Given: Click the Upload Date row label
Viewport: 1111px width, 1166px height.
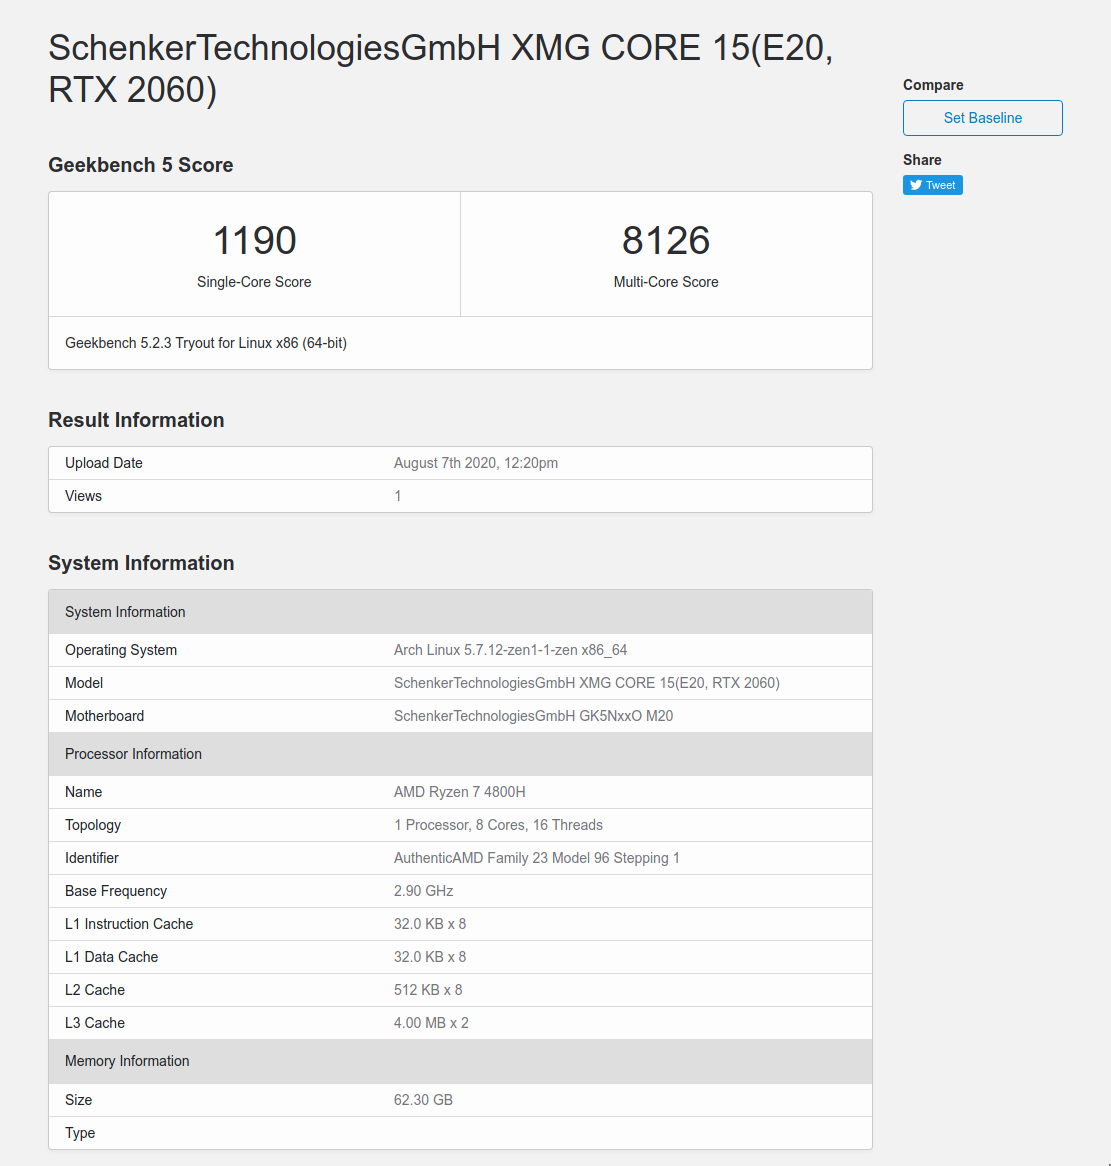Looking at the screenshot, I should tap(103, 463).
